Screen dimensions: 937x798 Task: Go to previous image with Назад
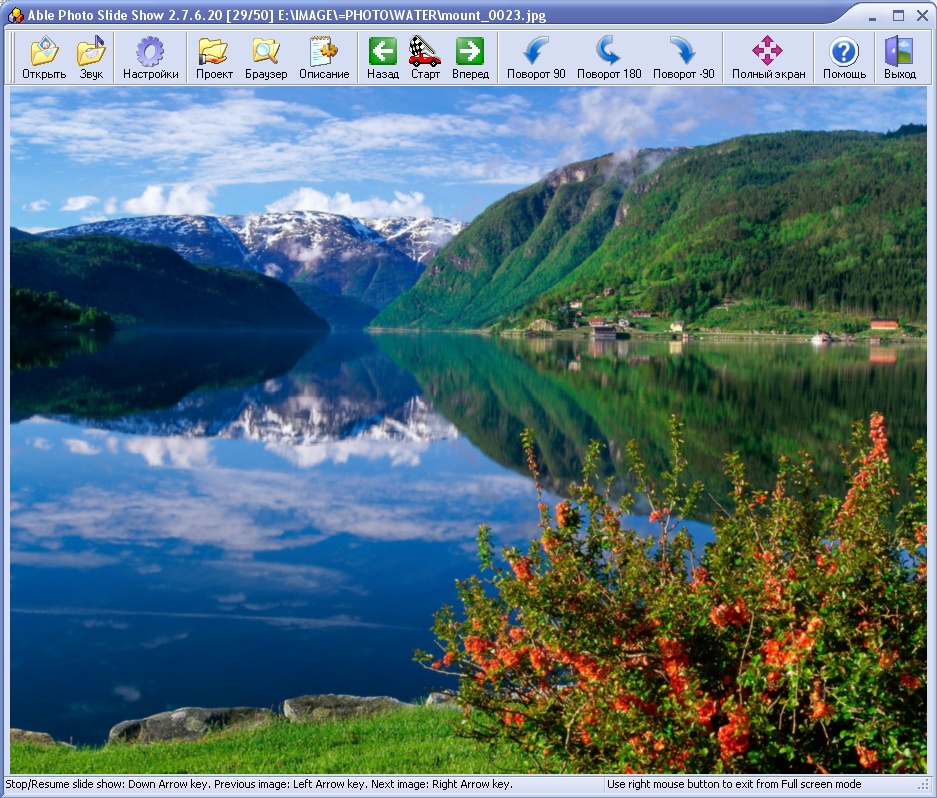(x=382, y=58)
